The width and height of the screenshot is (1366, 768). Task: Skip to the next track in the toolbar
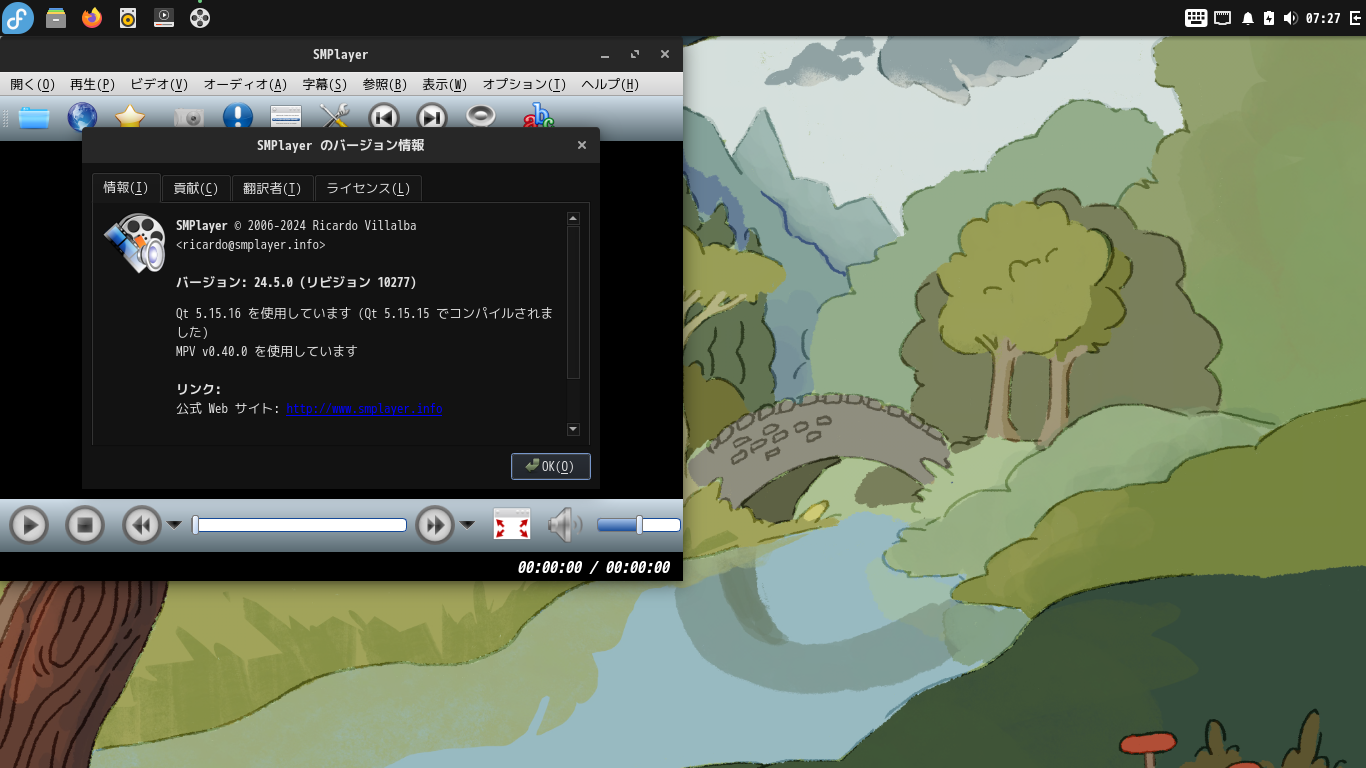[x=432, y=118]
